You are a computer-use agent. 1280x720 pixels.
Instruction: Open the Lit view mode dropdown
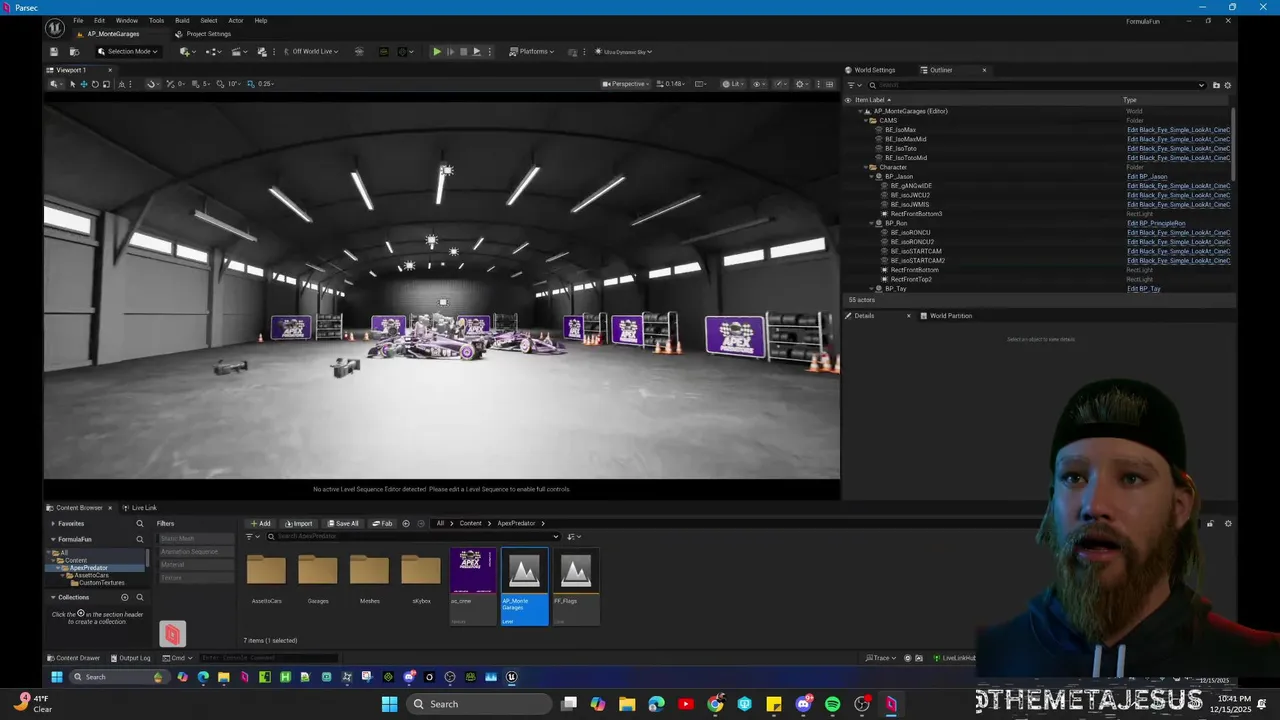point(732,84)
